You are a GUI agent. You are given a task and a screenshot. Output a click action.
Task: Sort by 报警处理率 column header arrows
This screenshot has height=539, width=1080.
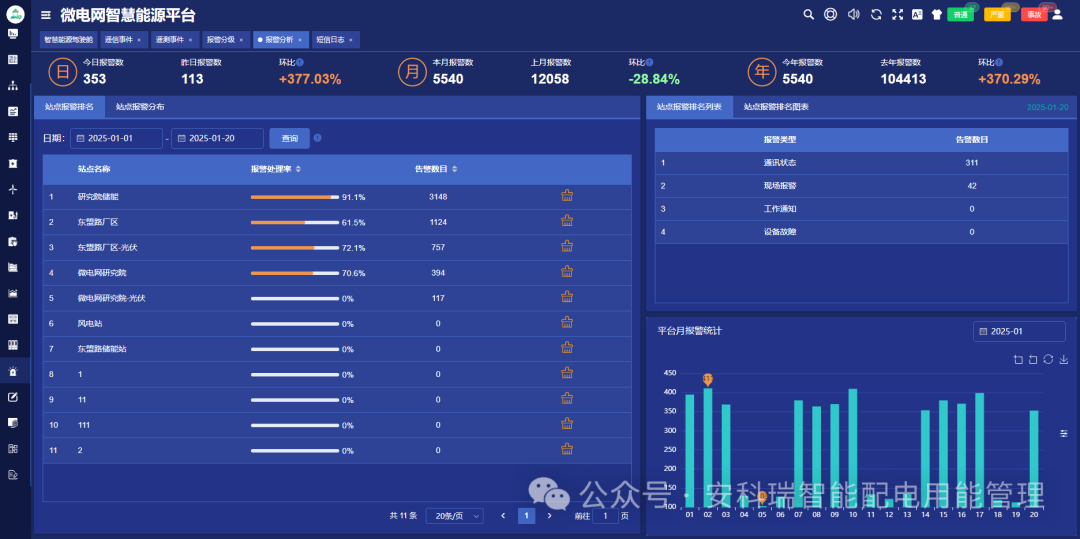298,169
